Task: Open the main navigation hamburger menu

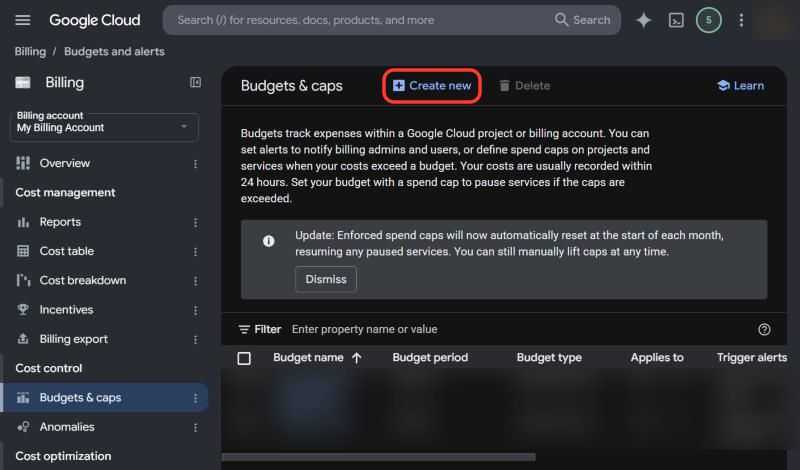Action: [x=22, y=20]
